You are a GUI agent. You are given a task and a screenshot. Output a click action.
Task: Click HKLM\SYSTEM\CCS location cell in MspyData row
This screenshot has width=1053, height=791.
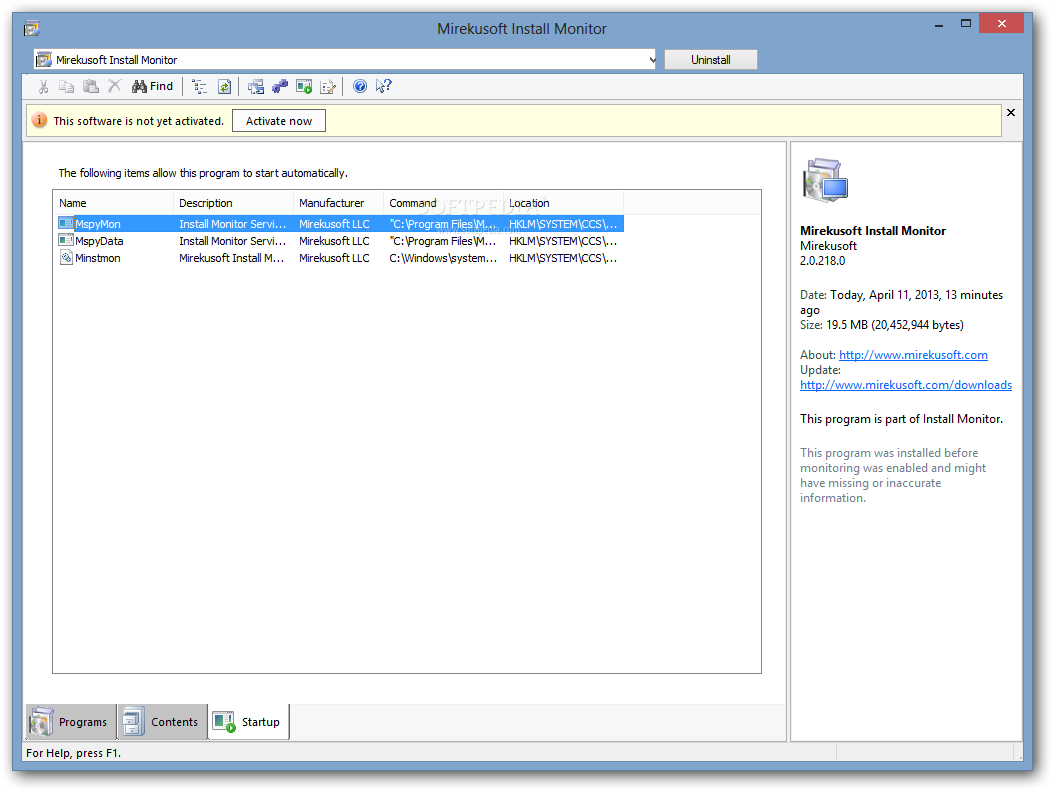(563, 241)
